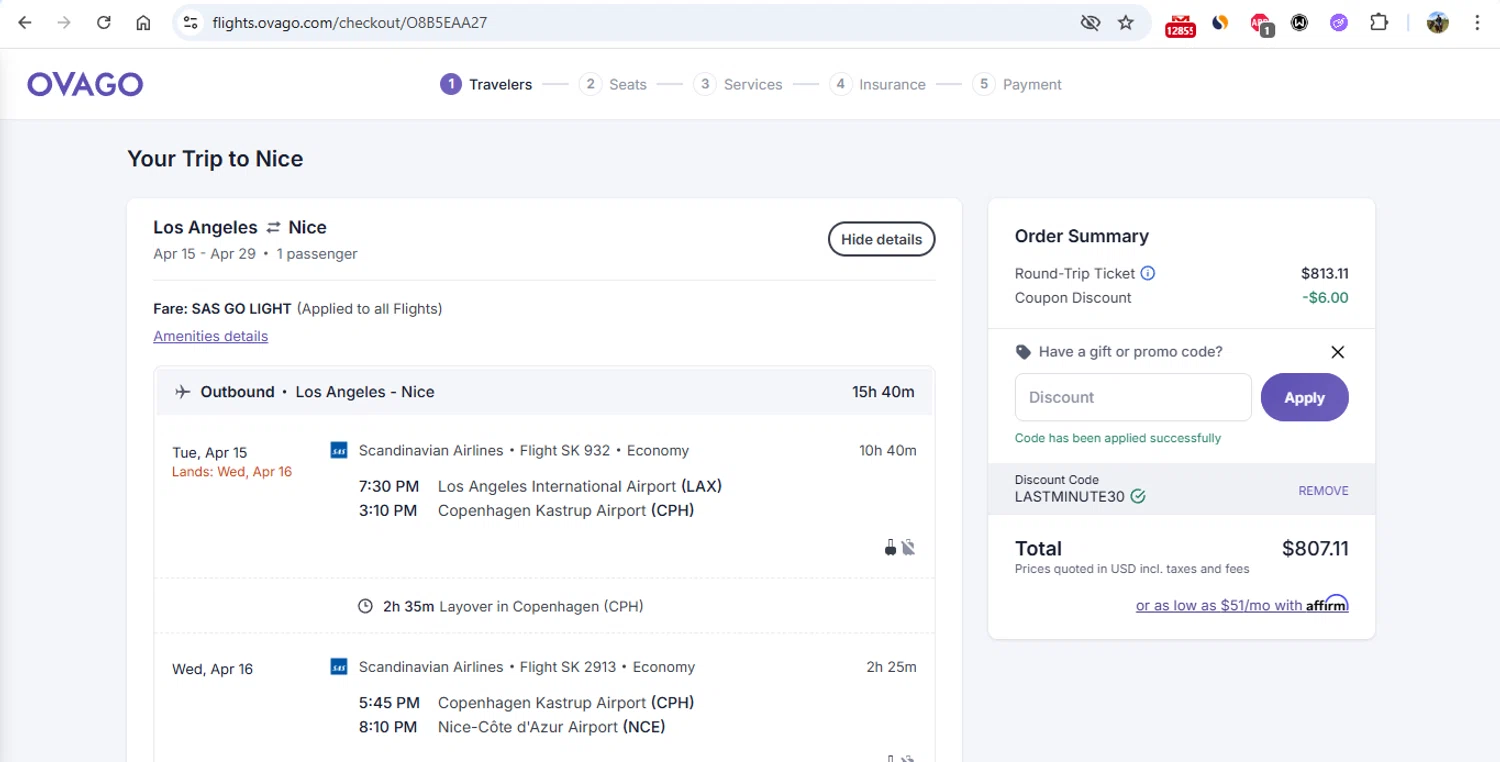Click SAS airline logo for Flight SK 932
The image size is (1500, 762).
[x=339, y=450]
